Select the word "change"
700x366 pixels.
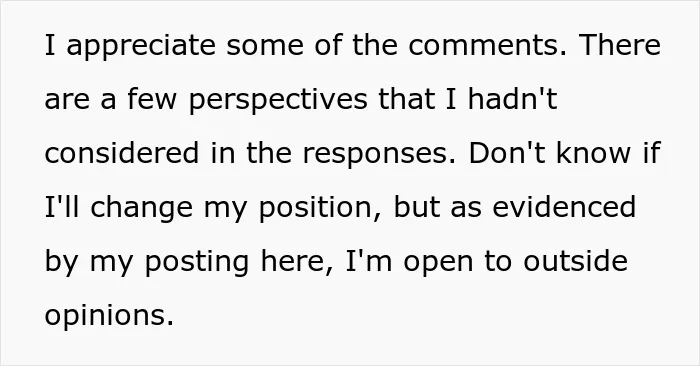(142, 209)
